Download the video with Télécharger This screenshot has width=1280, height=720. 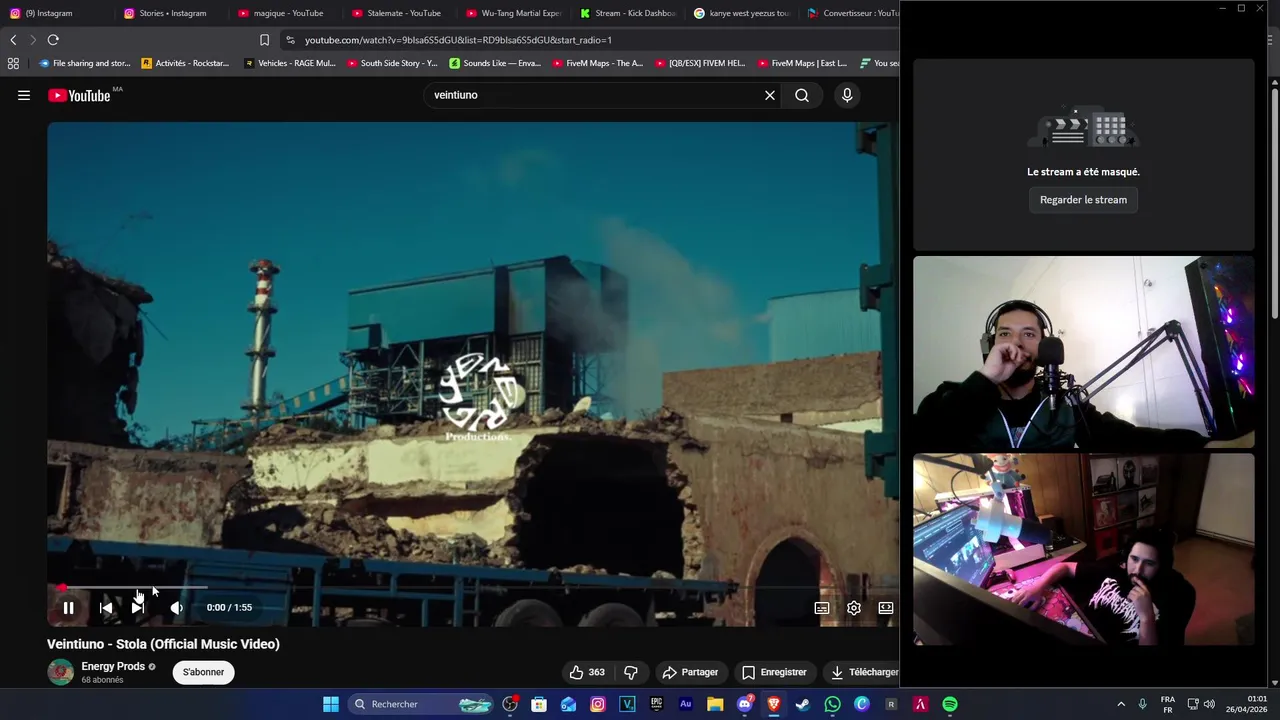click(x=862, y=672)
